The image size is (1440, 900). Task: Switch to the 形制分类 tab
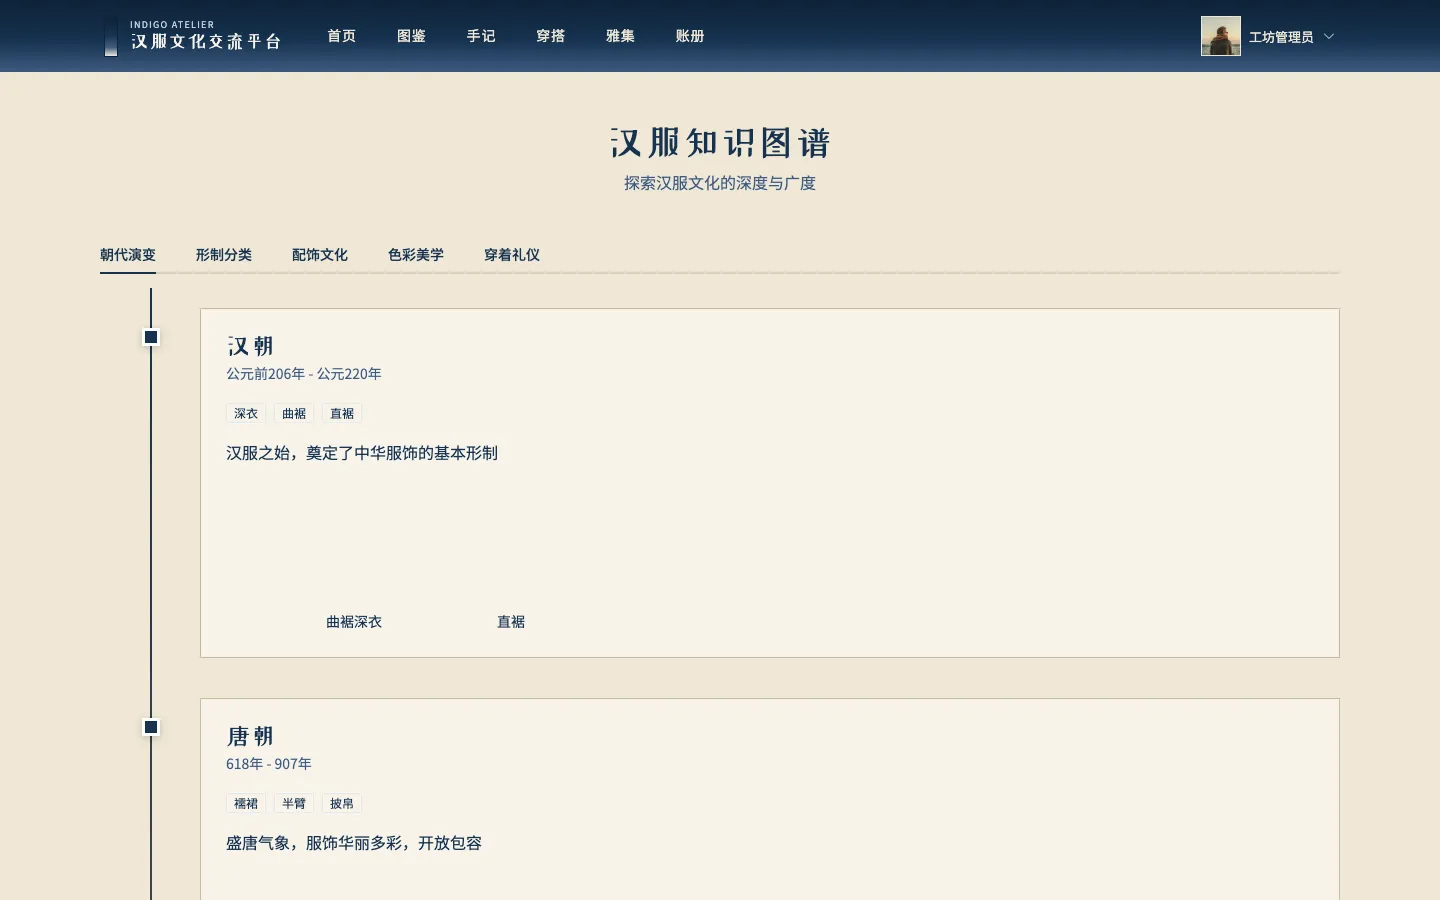224,255
